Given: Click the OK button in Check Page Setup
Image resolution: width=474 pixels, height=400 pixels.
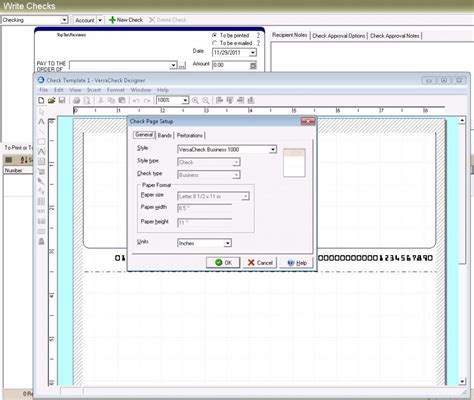Looking at the screenshot, I should pyautogui.click(x=223, y=263).
